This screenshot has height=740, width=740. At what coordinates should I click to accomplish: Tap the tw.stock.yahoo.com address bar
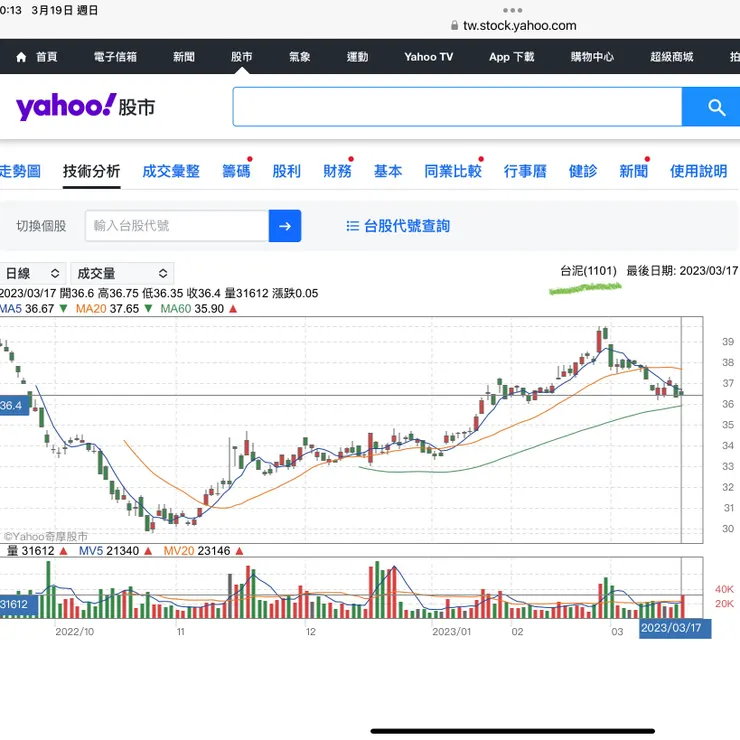coord(520,25)
